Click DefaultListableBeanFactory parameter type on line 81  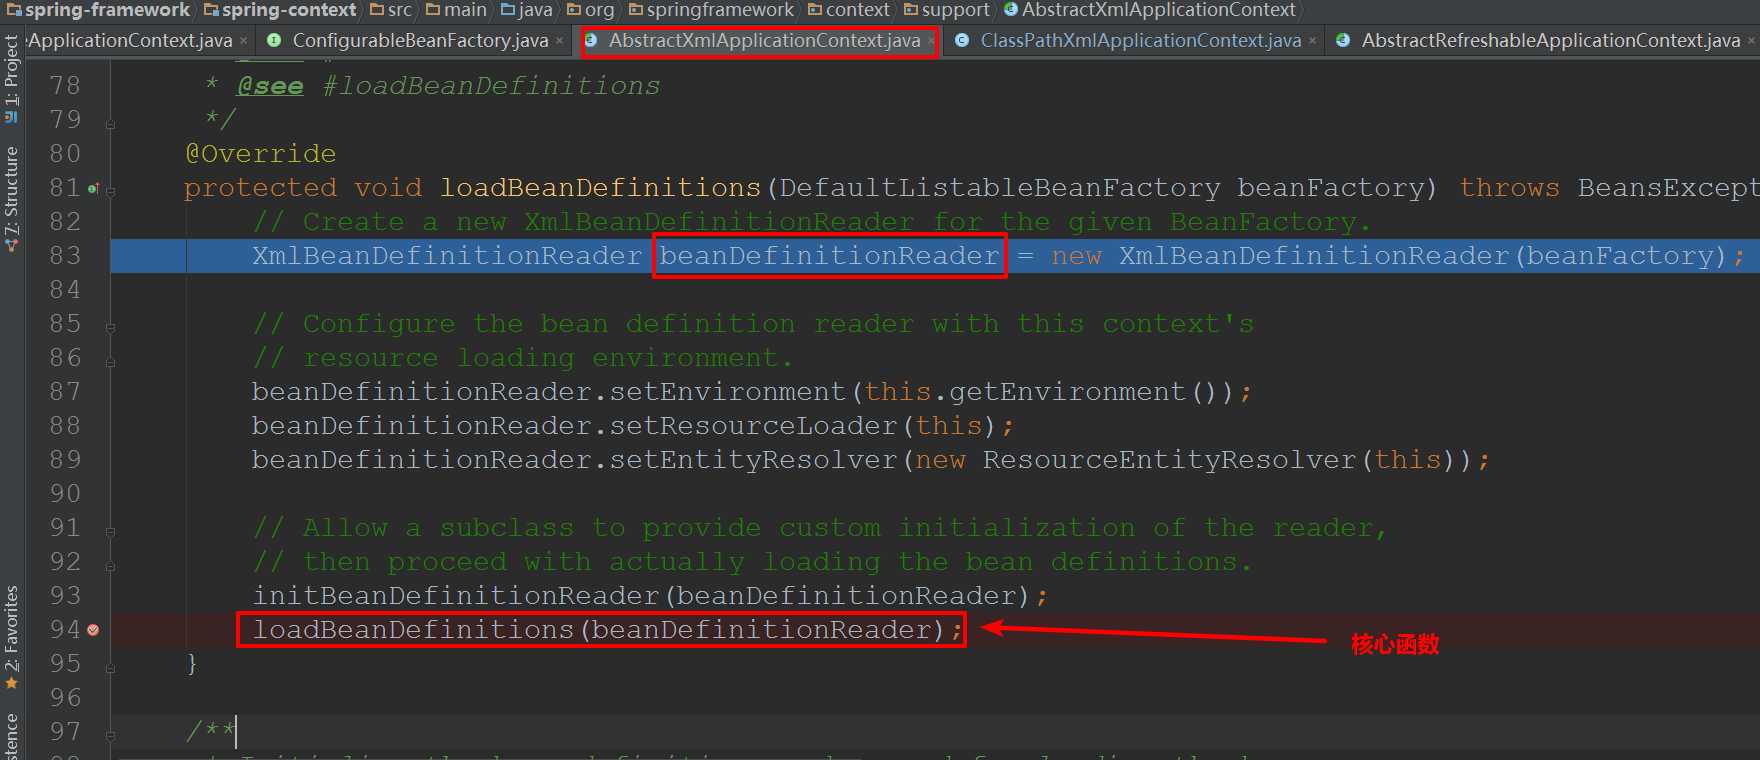[1000, 188]
